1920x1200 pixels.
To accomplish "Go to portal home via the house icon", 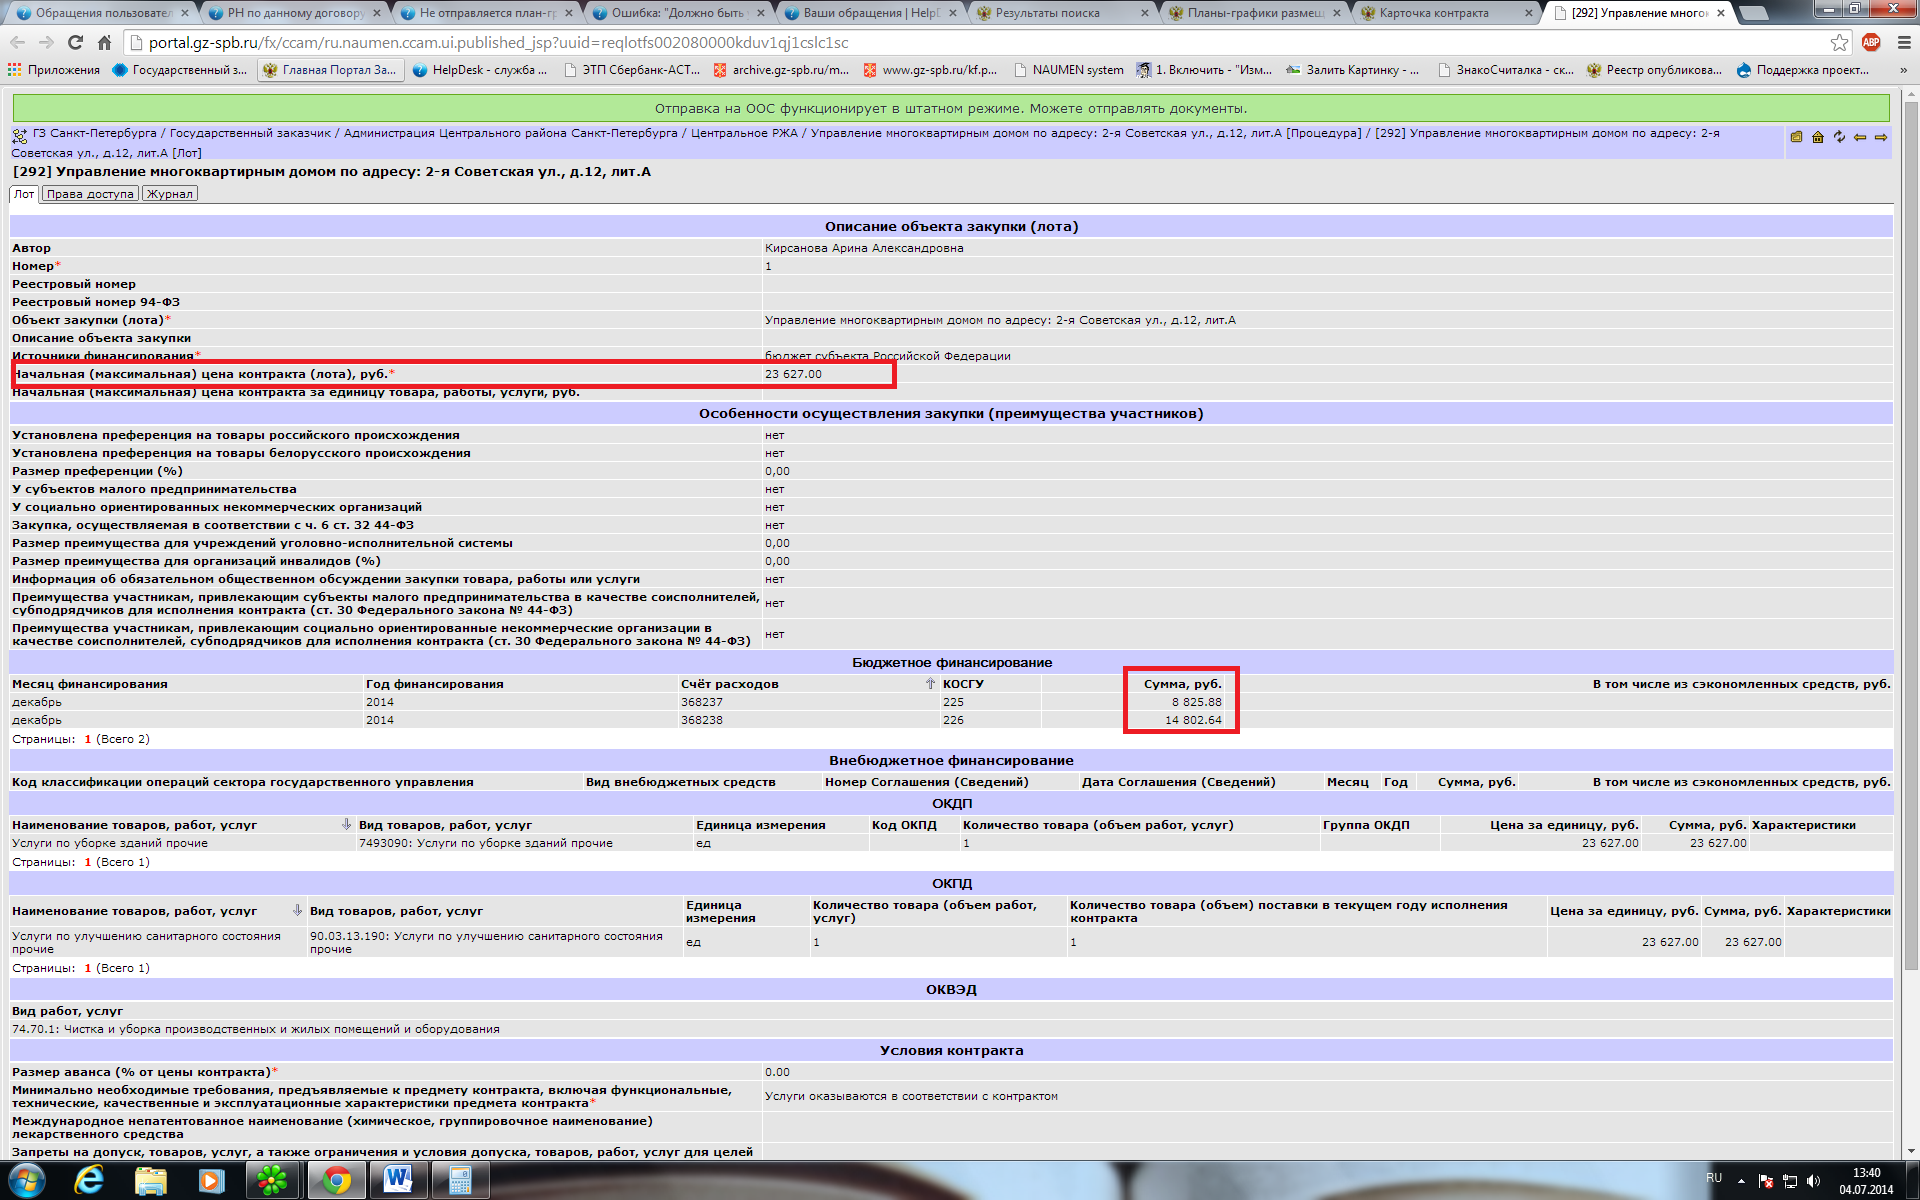I will pyautogui.click(x=1818, y=137).
